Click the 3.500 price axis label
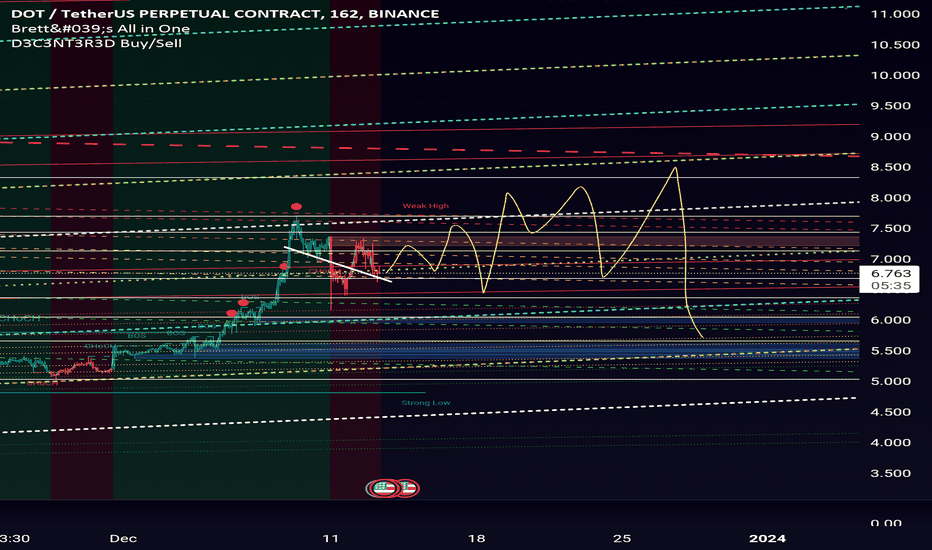Viewport: 932px width, 550px height. pyautogui.click(x=890, y=473)
